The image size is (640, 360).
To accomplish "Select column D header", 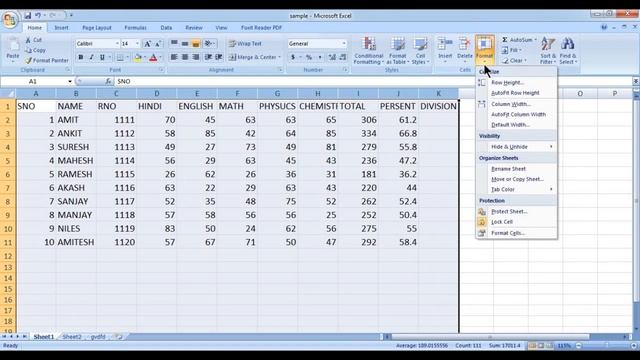I will tap(157, 94).
